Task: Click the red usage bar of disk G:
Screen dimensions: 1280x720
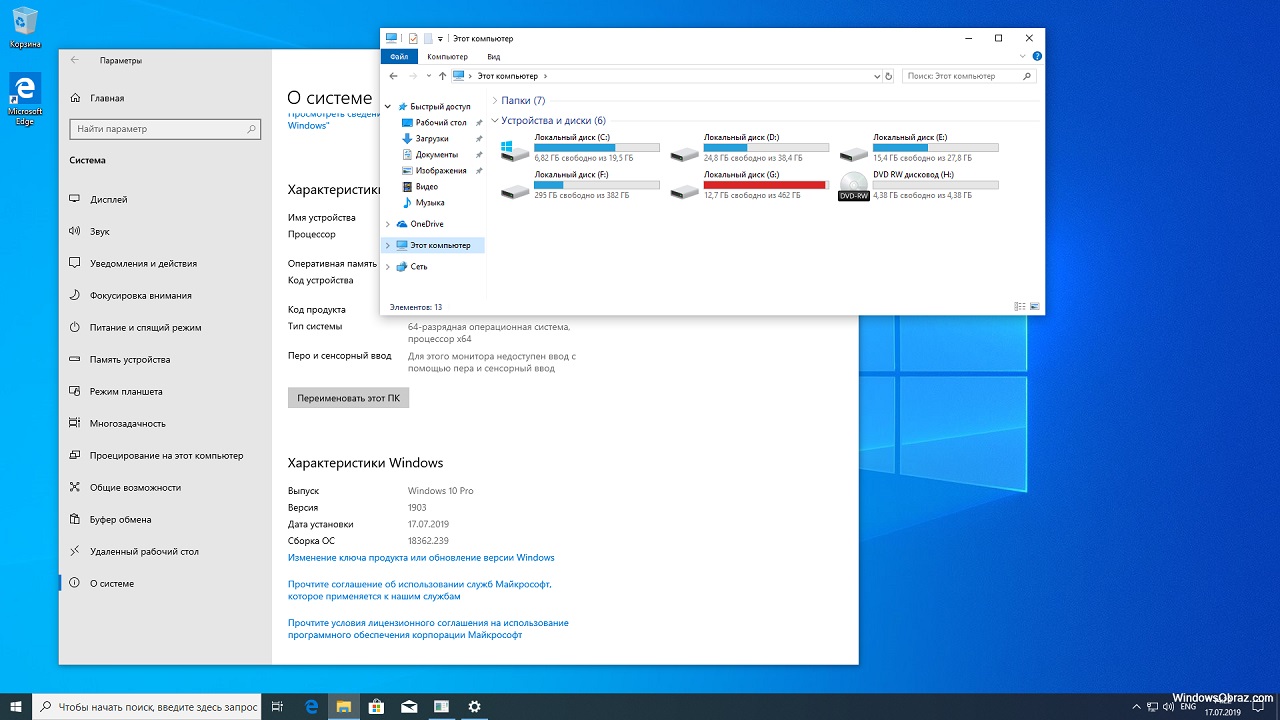Action: 765,185
